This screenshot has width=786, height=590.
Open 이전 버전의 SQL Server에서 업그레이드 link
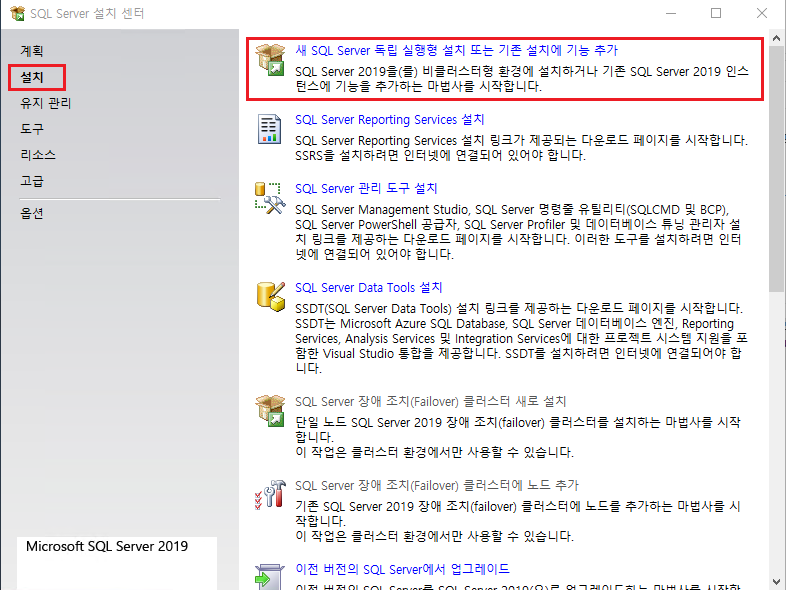tap(403, 569)
